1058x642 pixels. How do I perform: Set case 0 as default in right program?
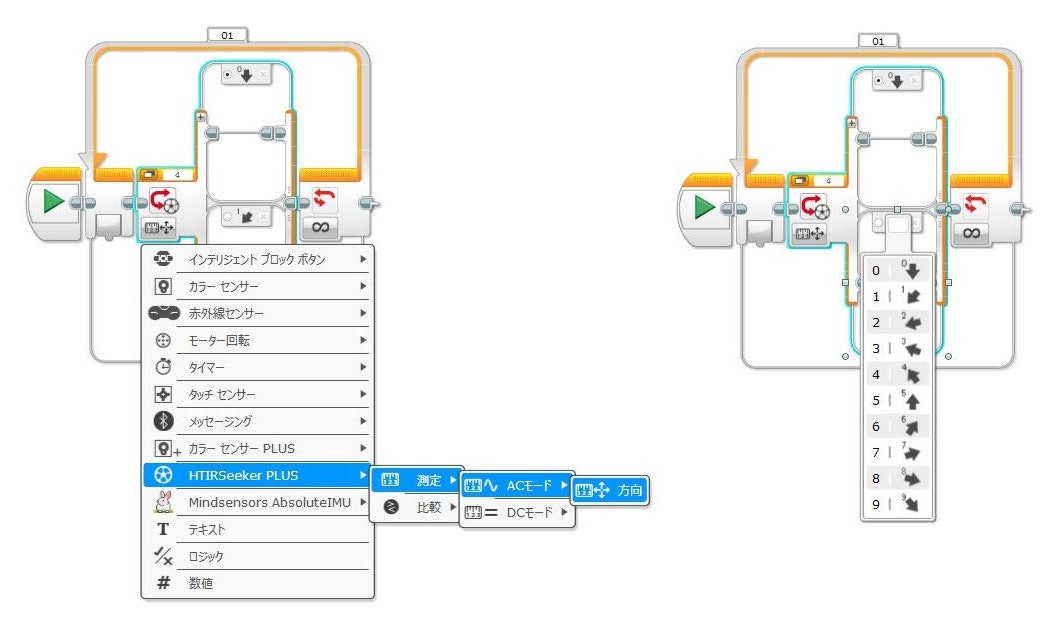878,80
